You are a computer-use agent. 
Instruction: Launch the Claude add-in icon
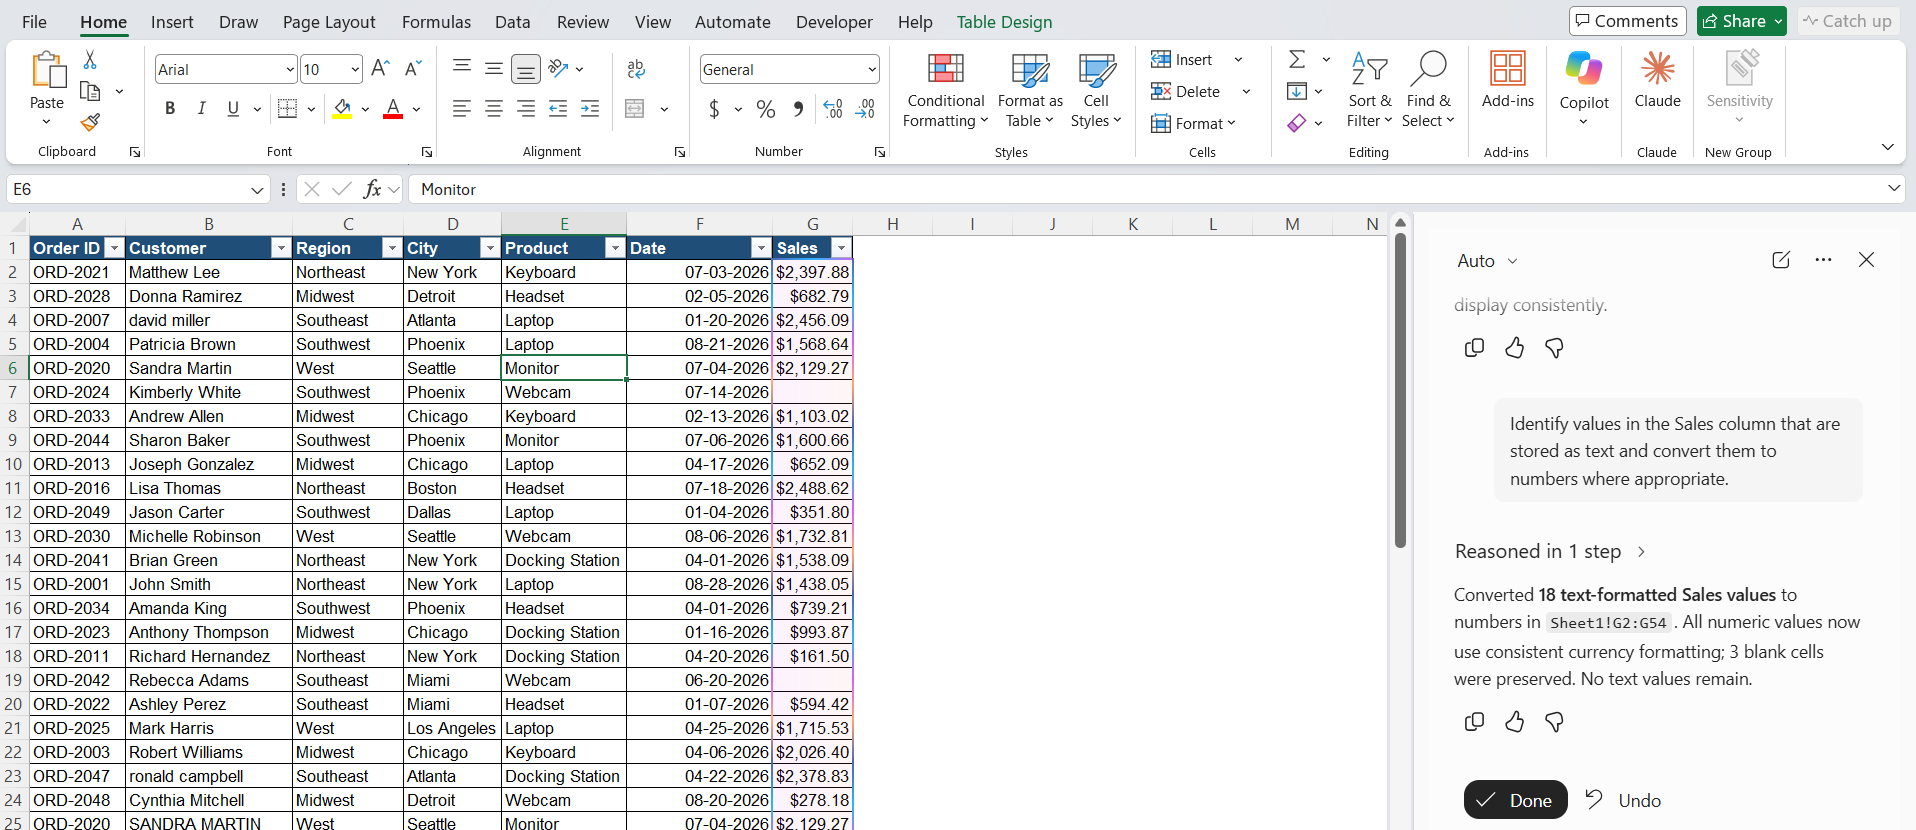point(1657,80)
